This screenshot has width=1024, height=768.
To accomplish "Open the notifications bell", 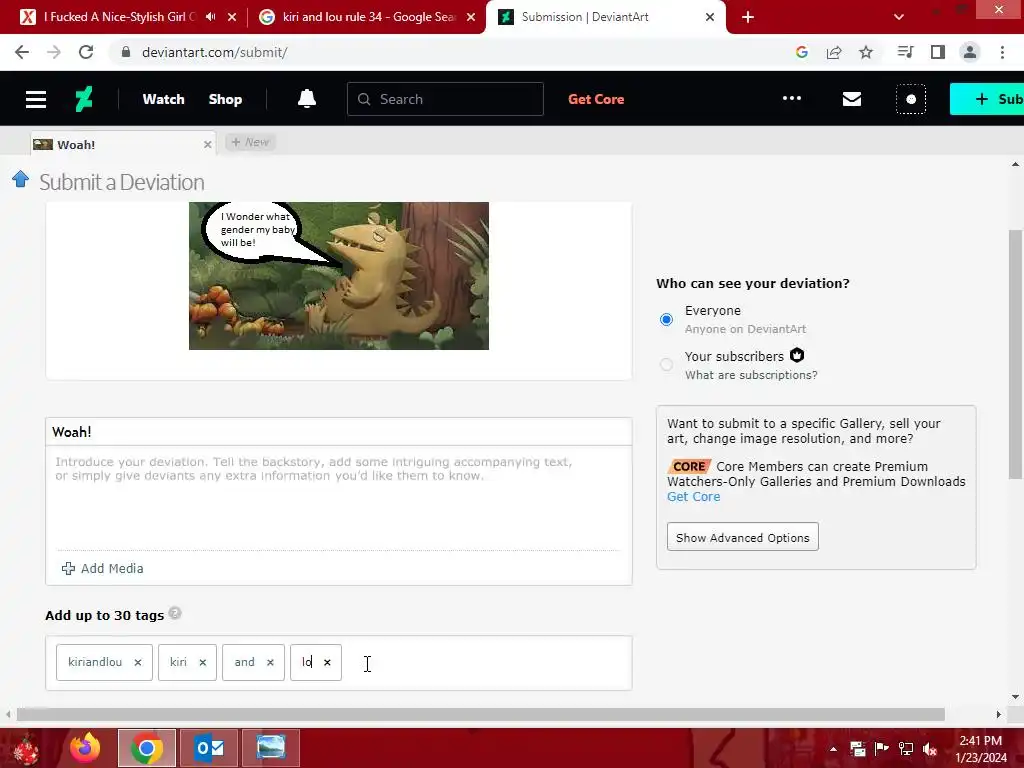I will click(x=307, y=99).
